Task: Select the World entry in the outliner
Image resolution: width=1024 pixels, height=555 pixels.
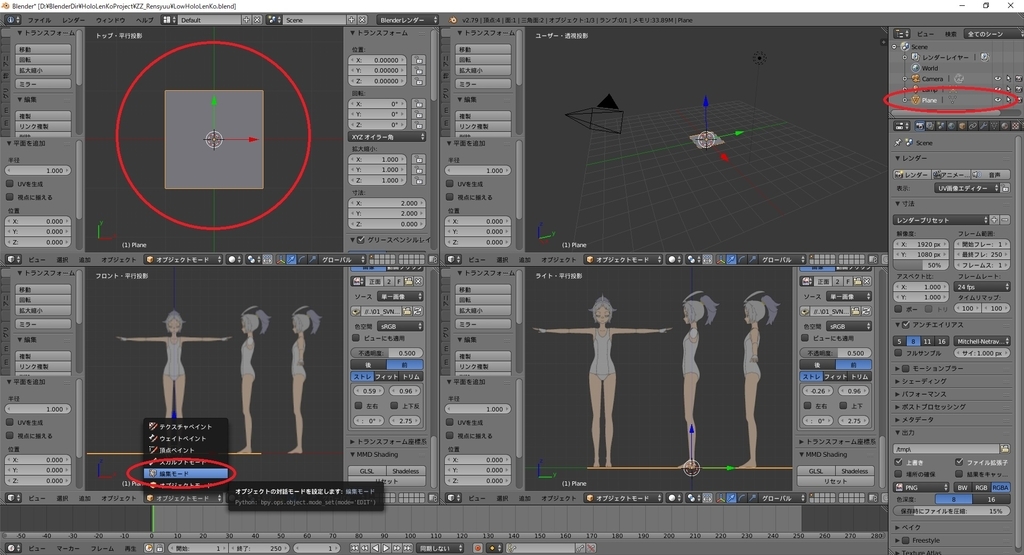Action: (929, 68)
